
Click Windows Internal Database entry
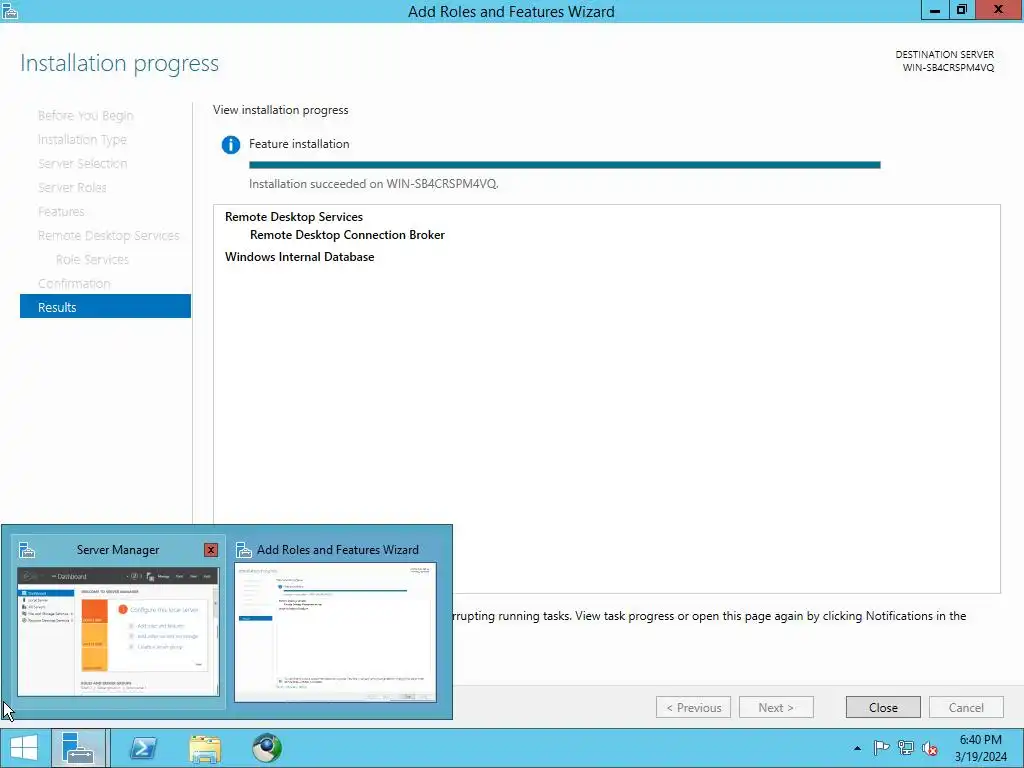tap(300, 257)
